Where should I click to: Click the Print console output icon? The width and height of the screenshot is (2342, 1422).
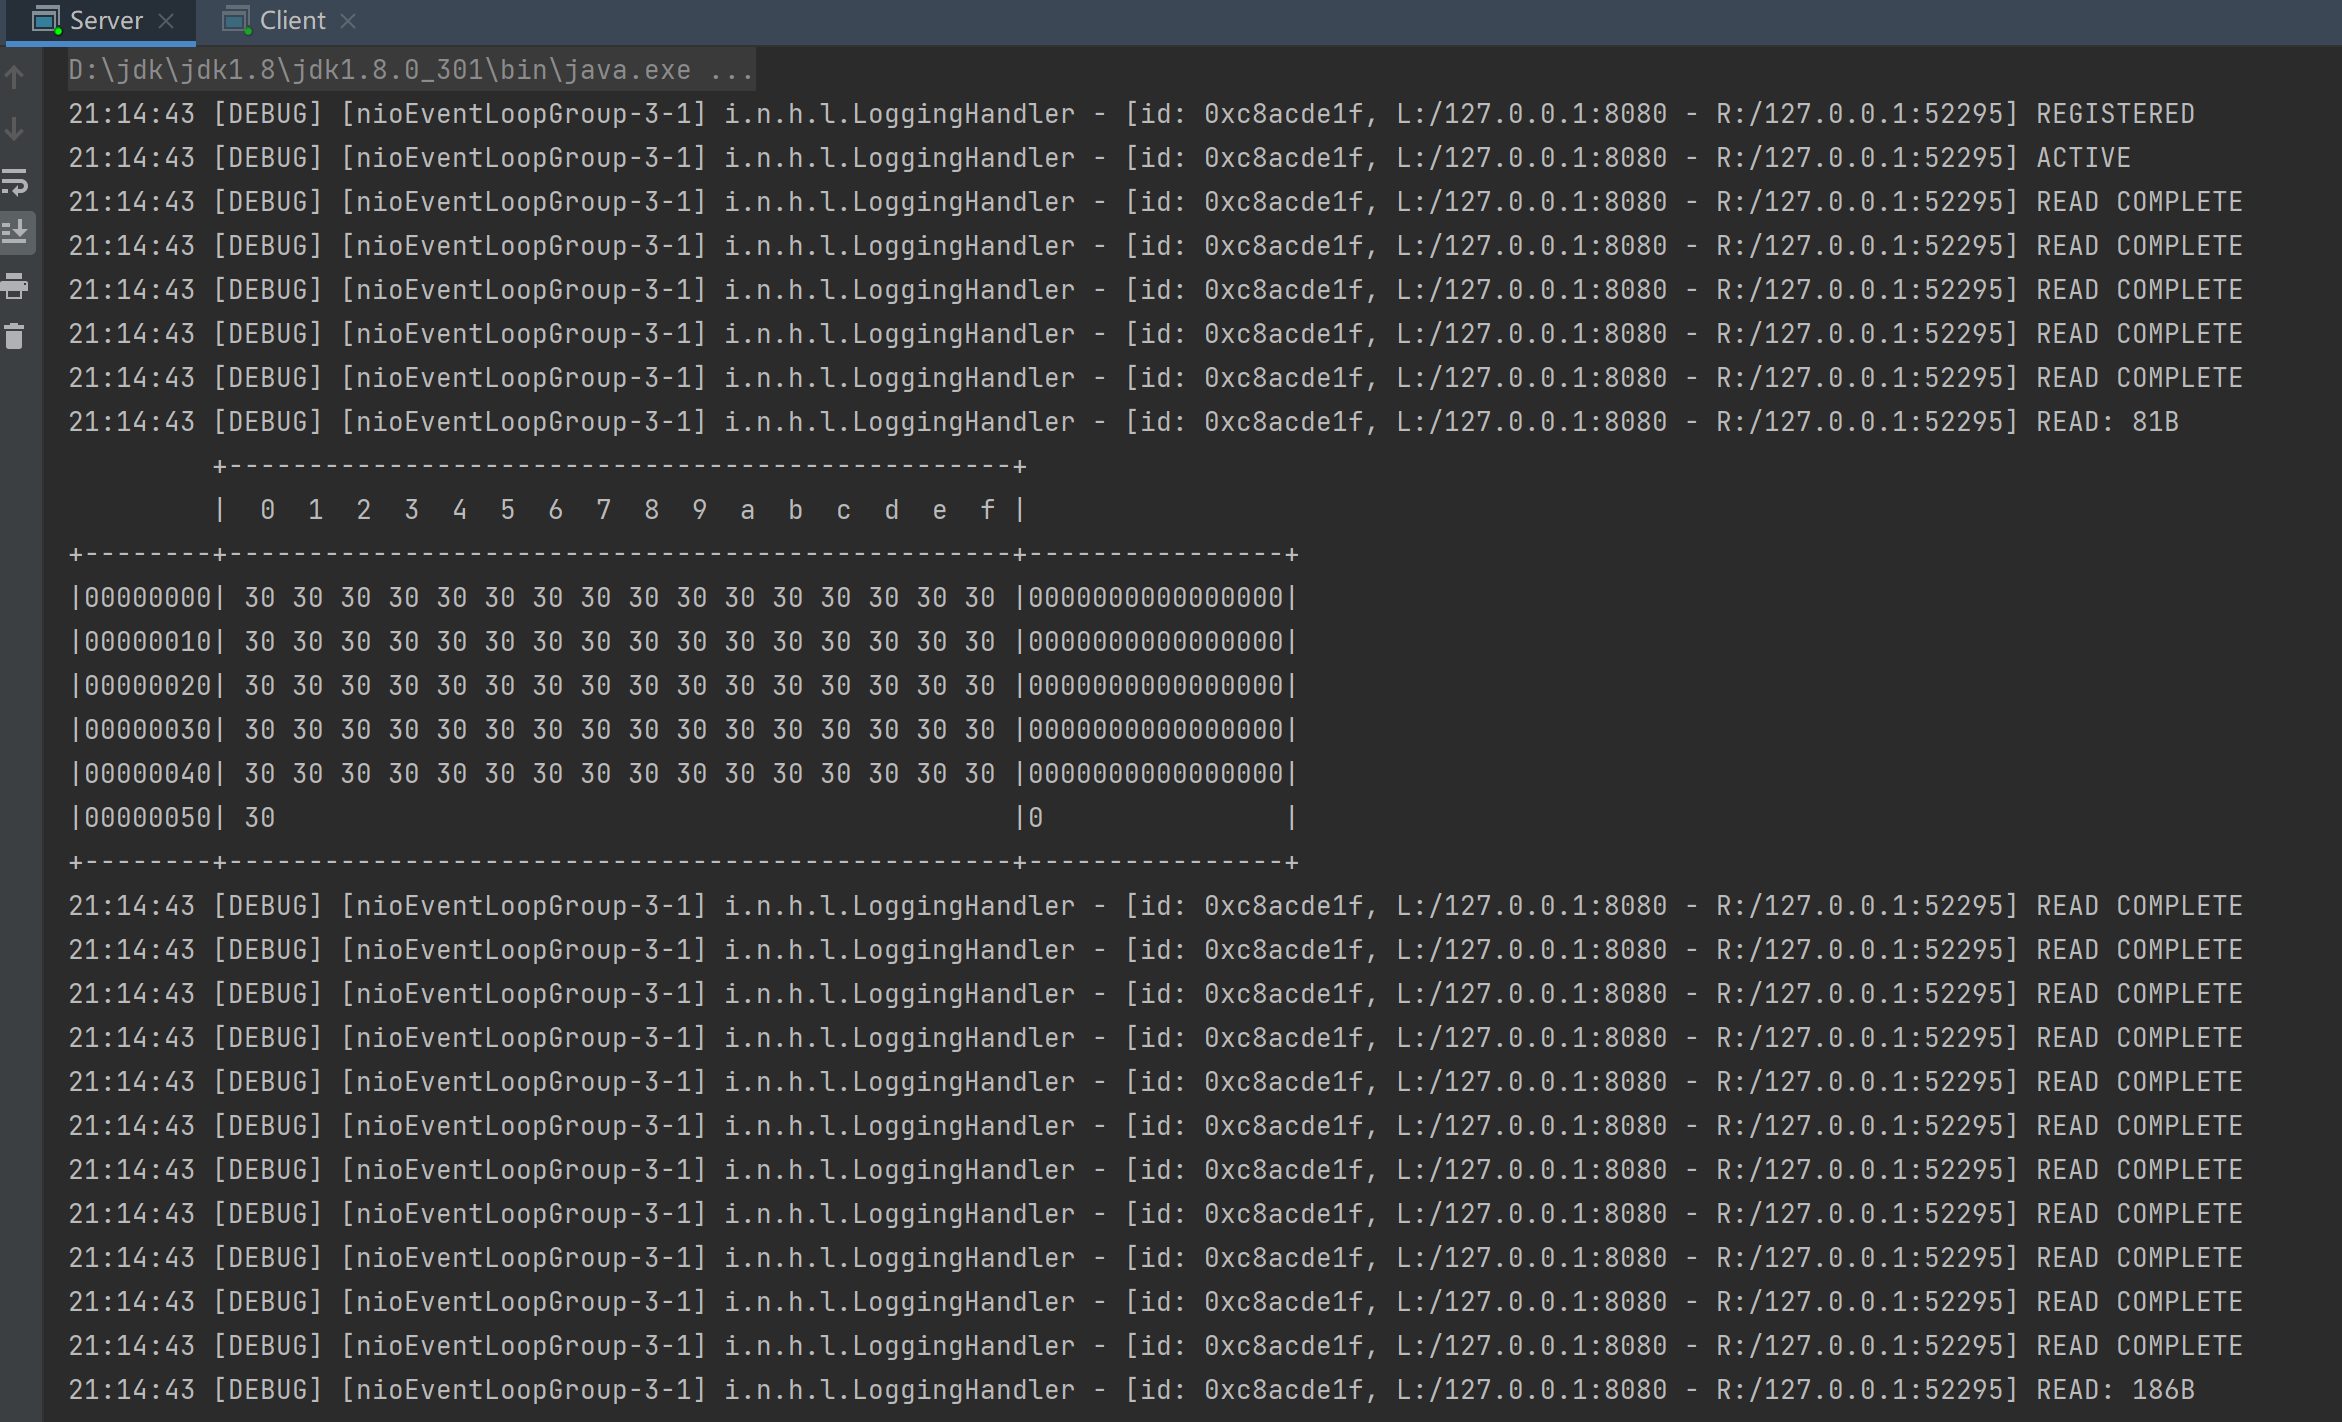pos(15,286)
